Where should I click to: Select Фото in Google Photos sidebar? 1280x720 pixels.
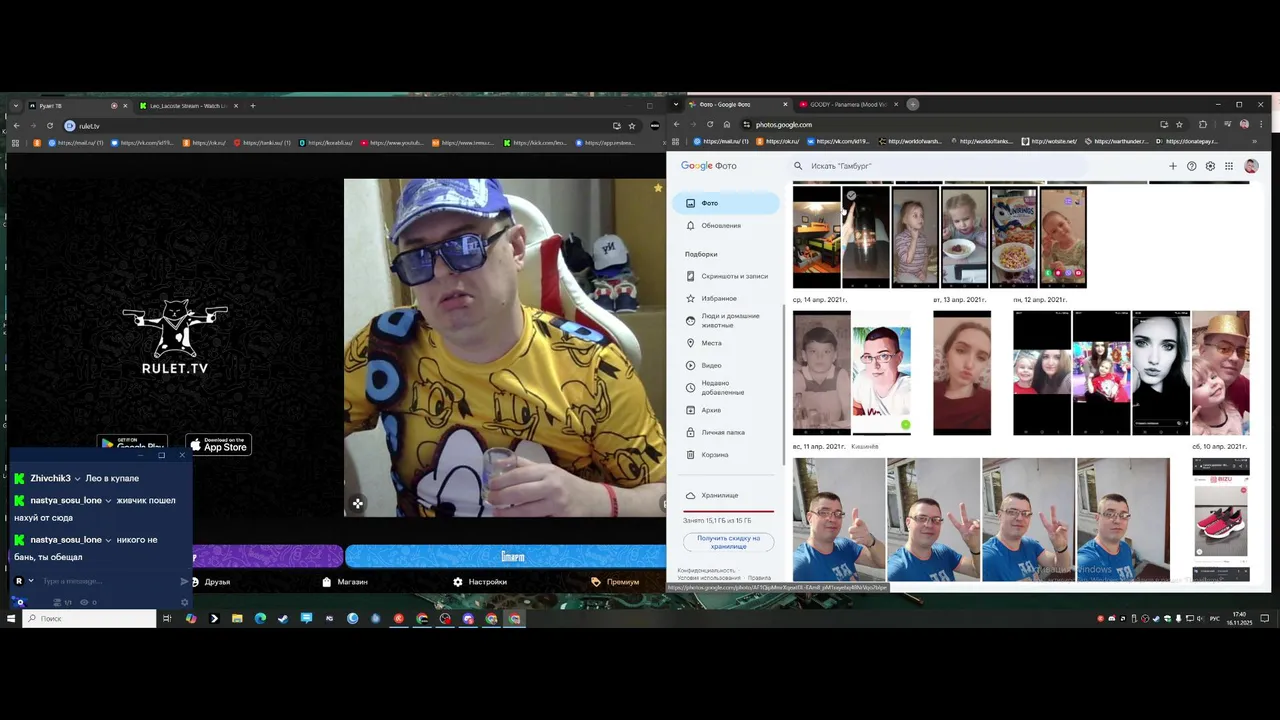point(728,203)
